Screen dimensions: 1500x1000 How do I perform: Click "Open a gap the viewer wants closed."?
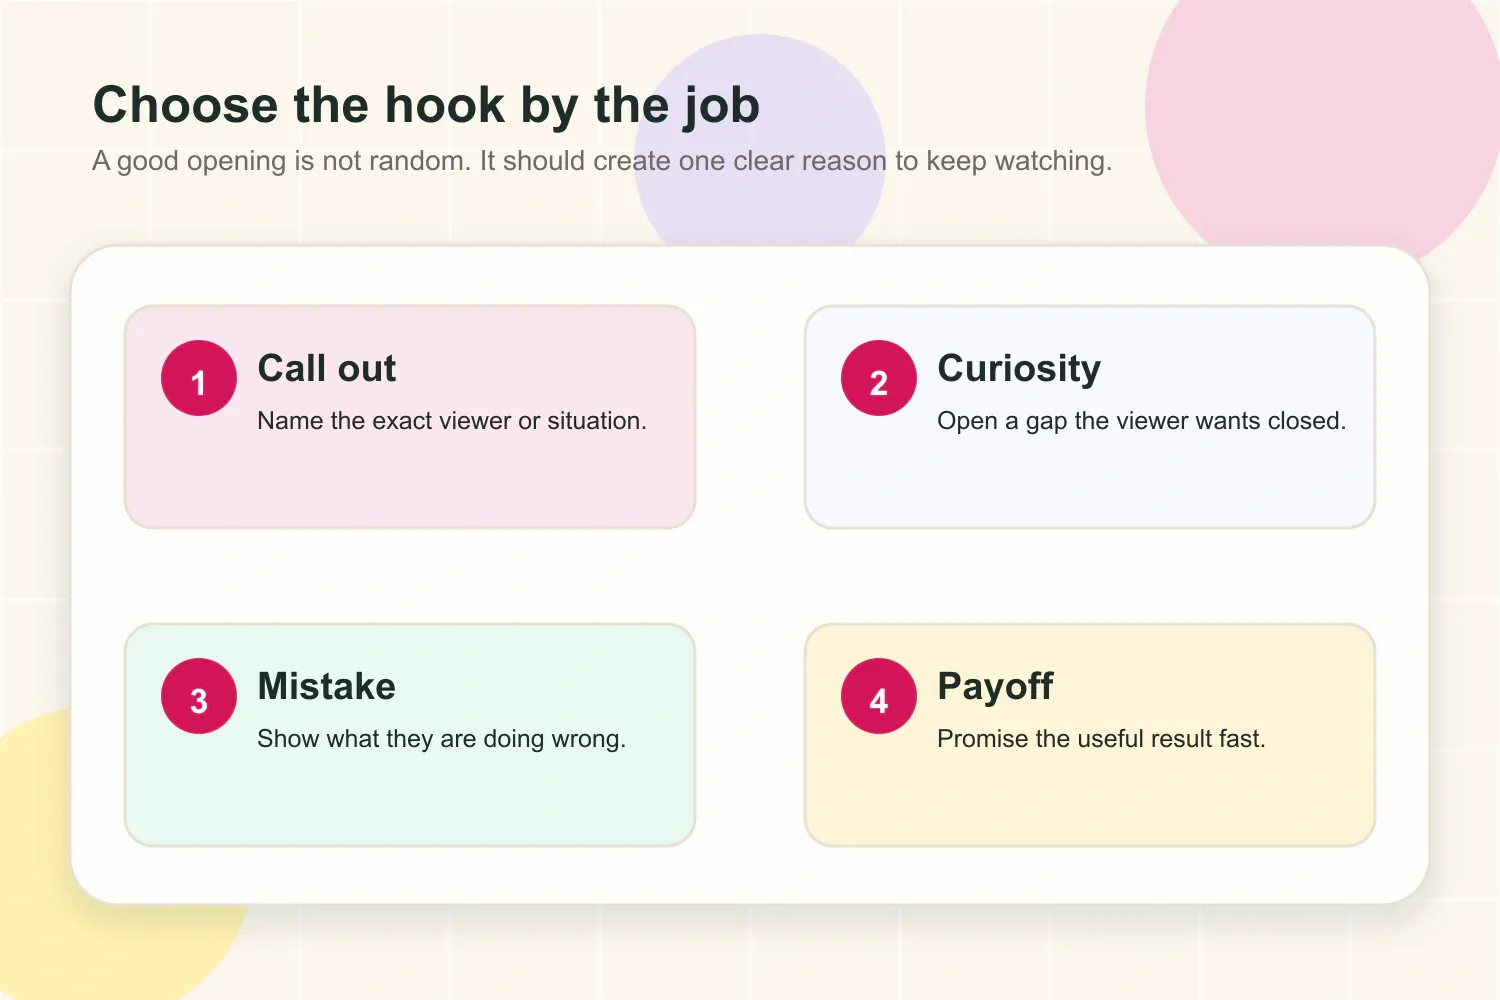point(1142,421)
